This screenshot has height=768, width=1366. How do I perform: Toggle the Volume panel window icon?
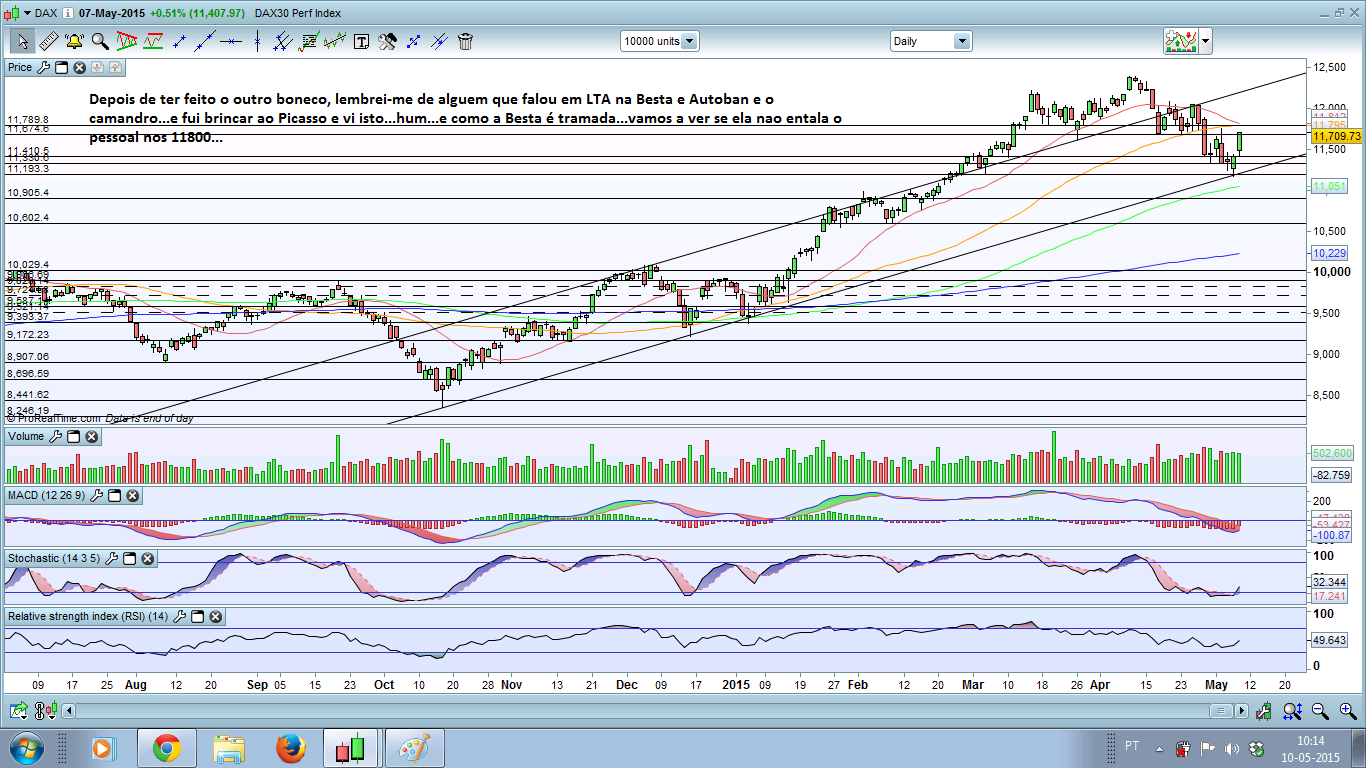(74, 437)
